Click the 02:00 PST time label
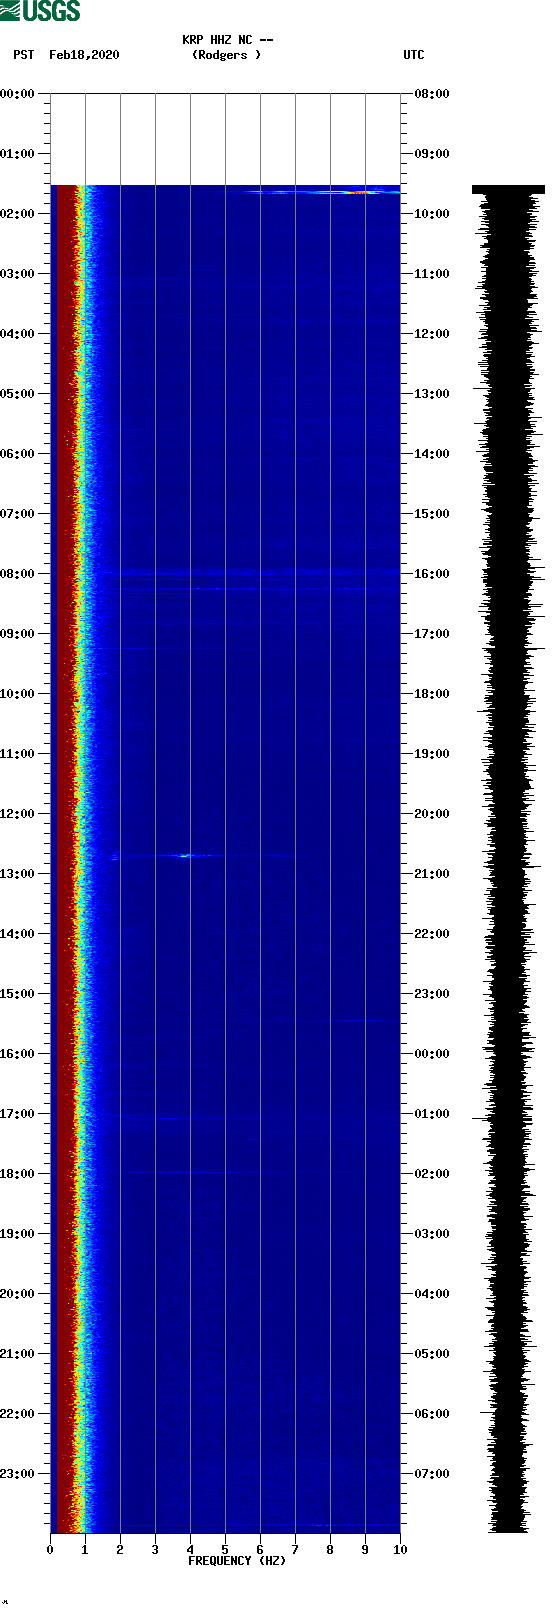Screen dimensions: 552x1613 click(x=18, y=214)
